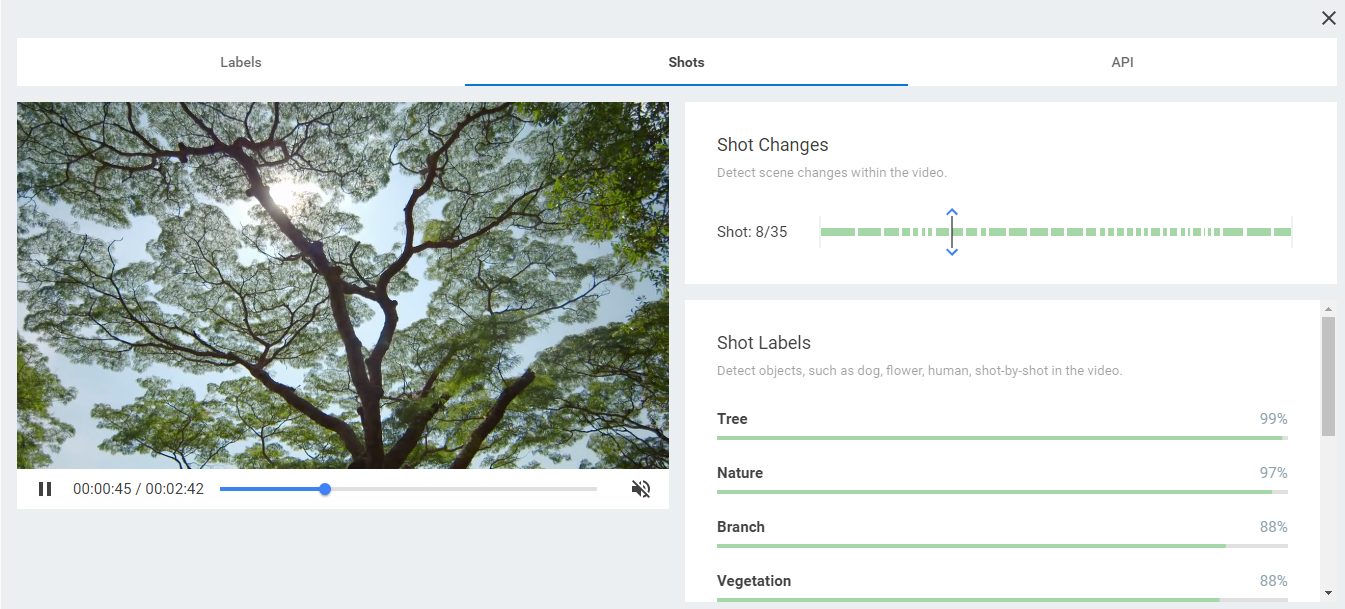
Task: Click the up chevron above the shot marker
Action: pyautogui.click(x=952, y=212)
